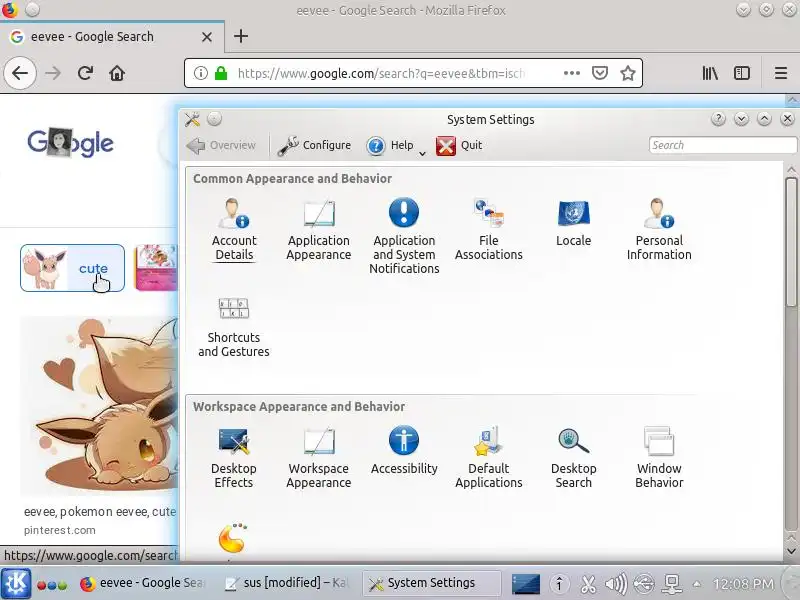Screen dimensions: 800x600
Task: Open Locale settings
Action: [573, 223]
